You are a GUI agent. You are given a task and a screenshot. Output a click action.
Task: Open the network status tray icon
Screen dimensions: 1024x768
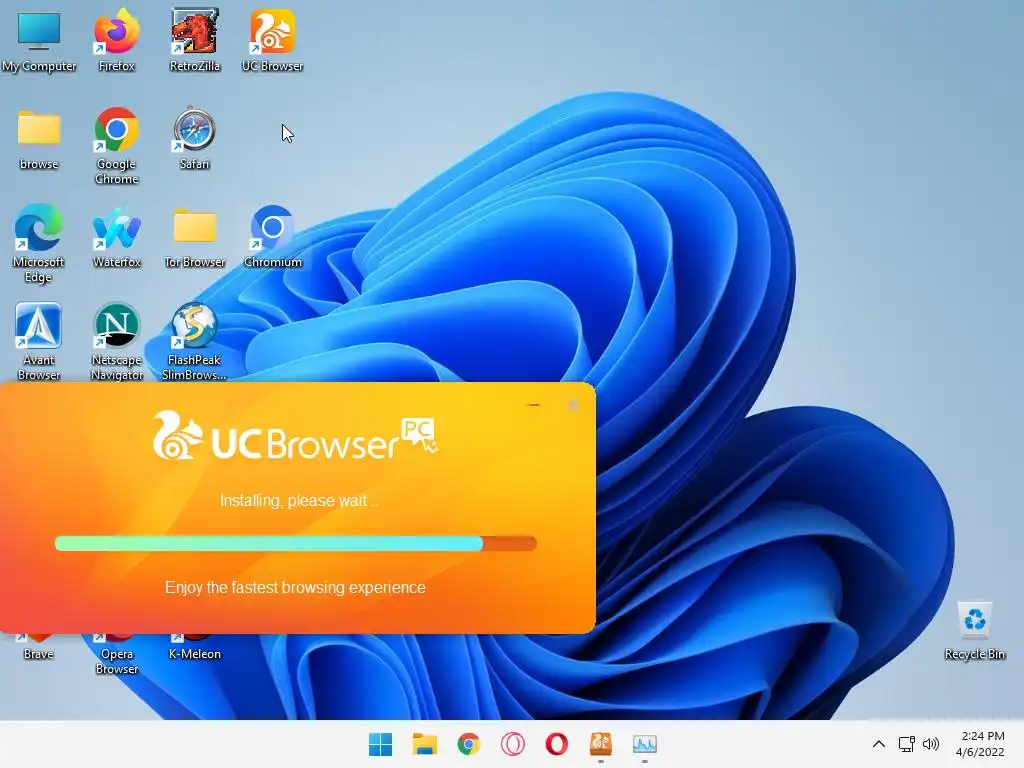(x=906, y=744)
